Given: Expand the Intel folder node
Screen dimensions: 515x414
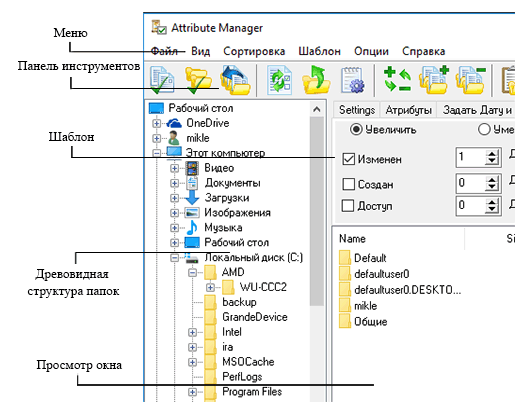Looking at the screenshot, I should pos(192,332).
